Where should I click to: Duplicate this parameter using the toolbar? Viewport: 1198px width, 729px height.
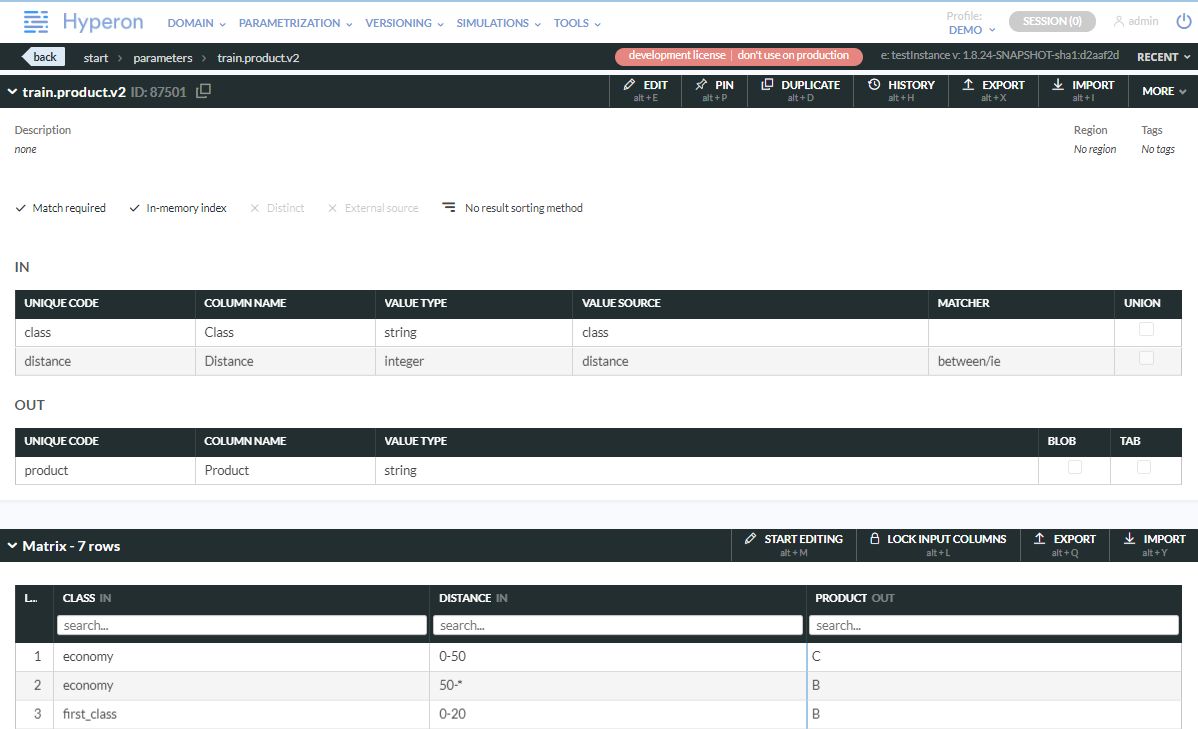[x=800, y=90]
